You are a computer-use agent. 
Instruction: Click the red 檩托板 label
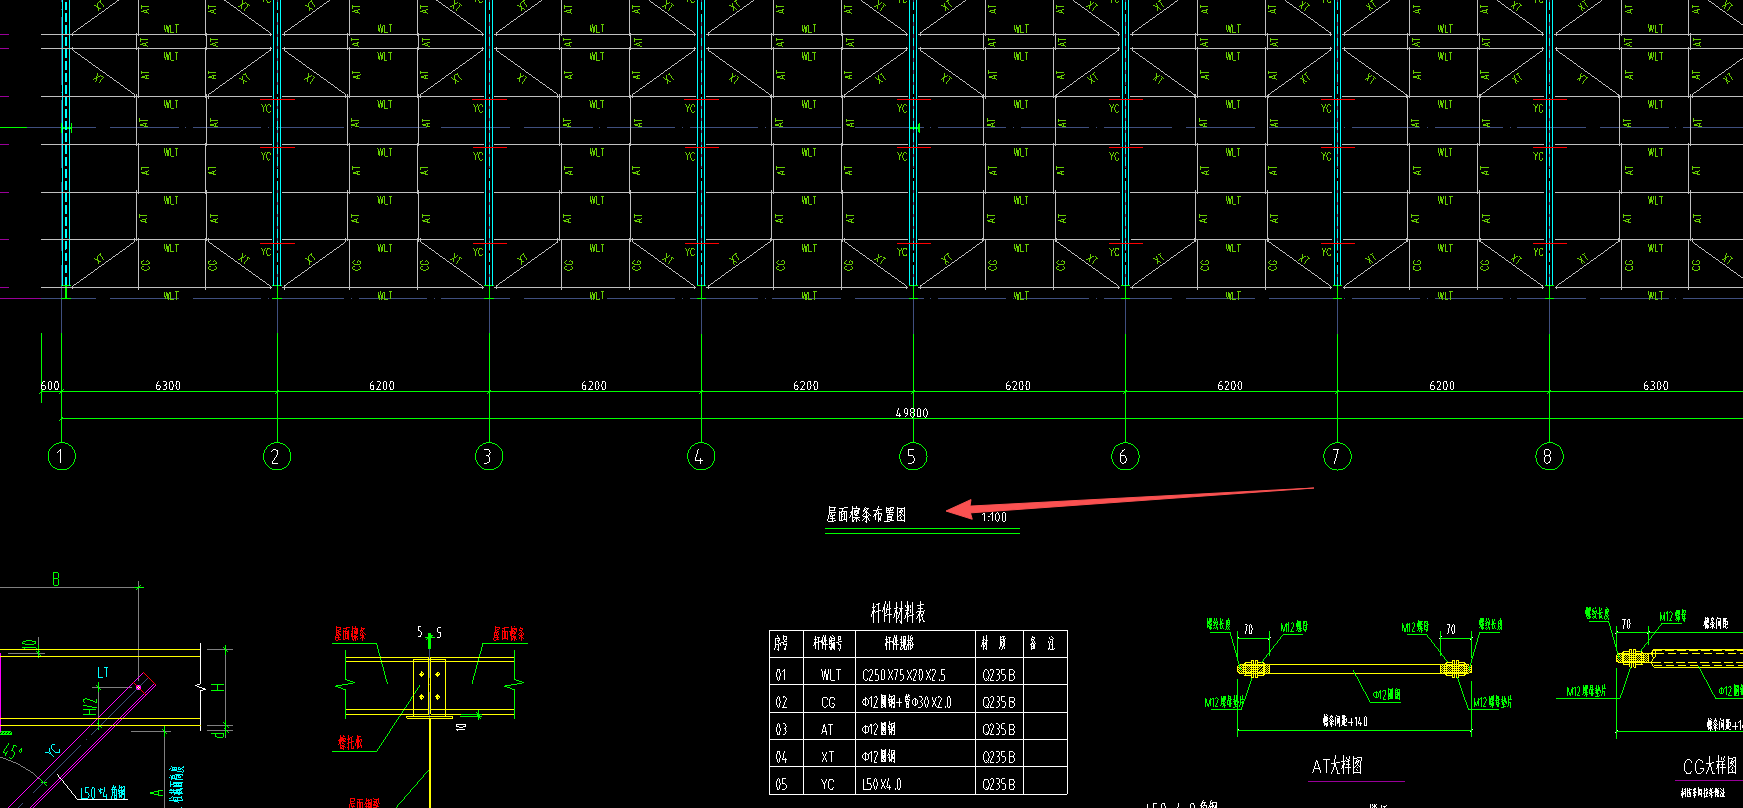(x=350, y=742)
